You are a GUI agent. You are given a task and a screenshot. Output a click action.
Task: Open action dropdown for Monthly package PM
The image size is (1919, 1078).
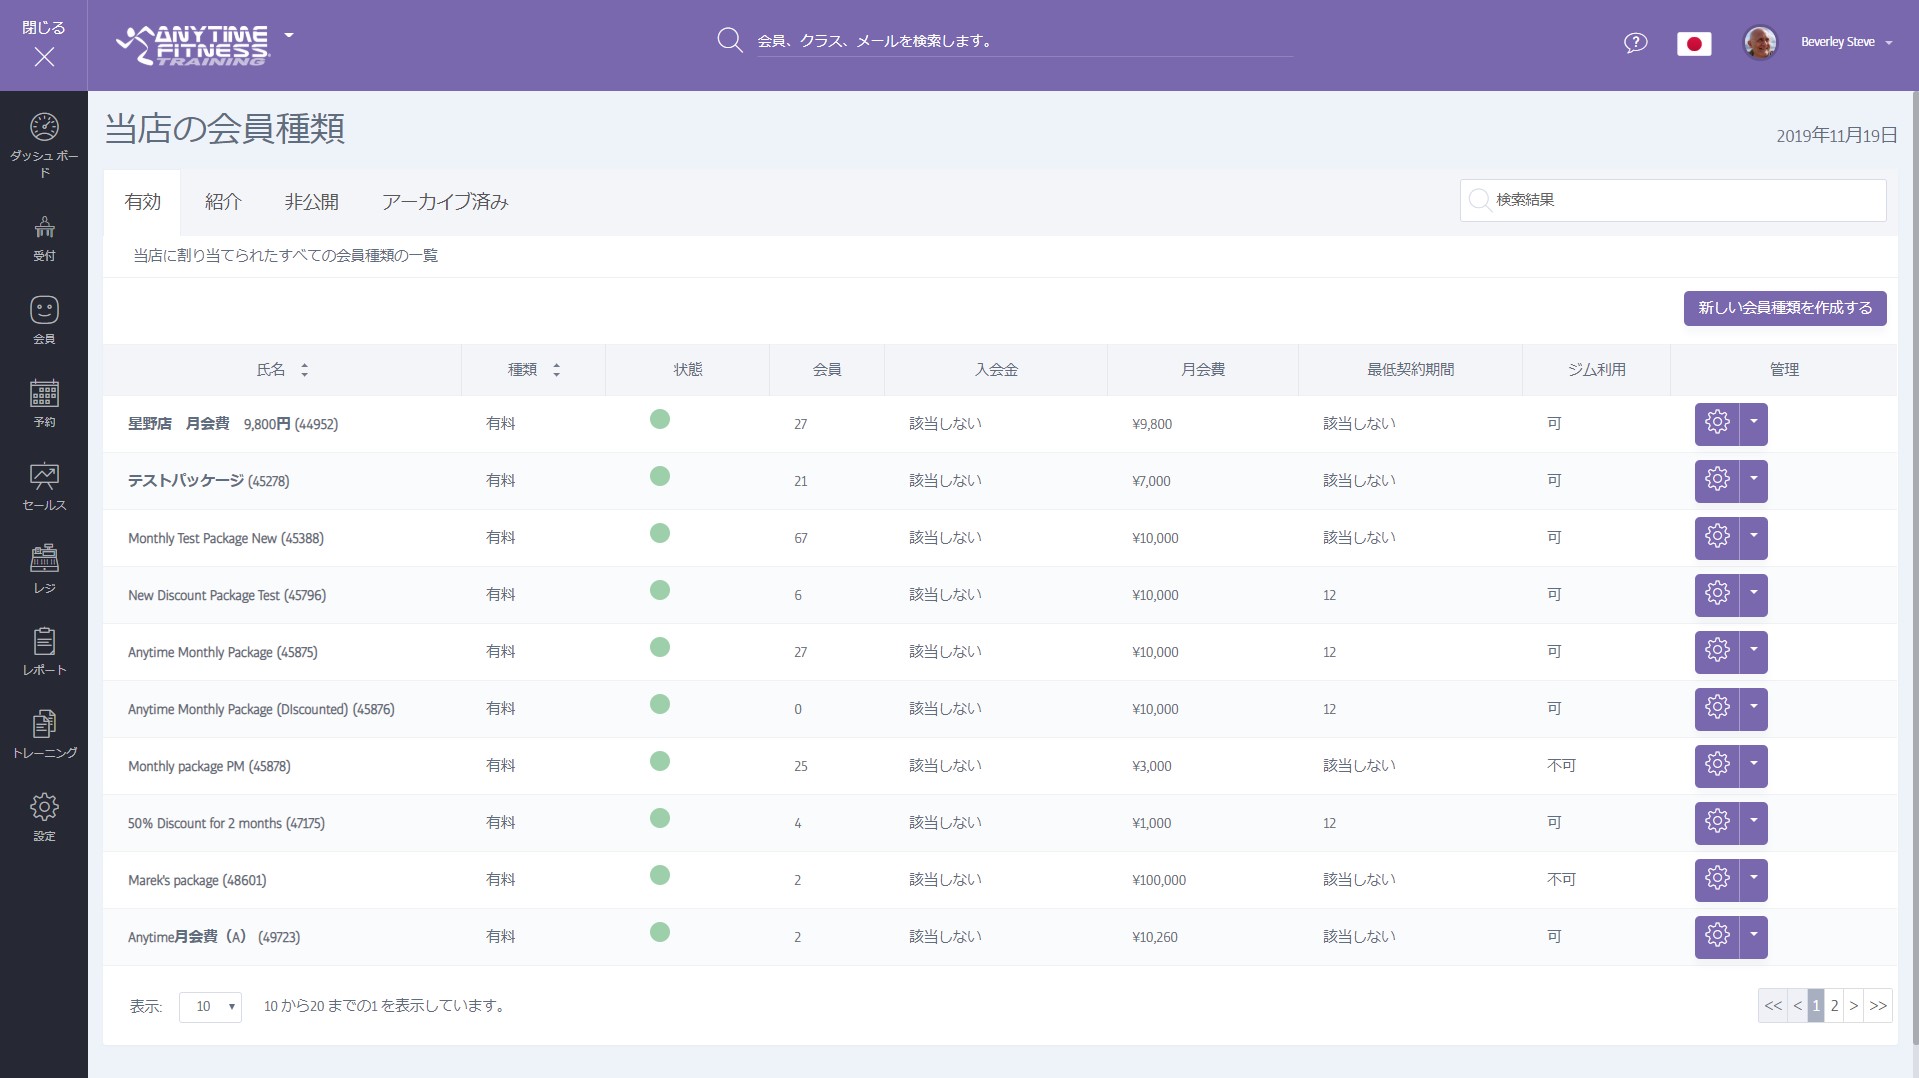click(x=1754, y=766)
